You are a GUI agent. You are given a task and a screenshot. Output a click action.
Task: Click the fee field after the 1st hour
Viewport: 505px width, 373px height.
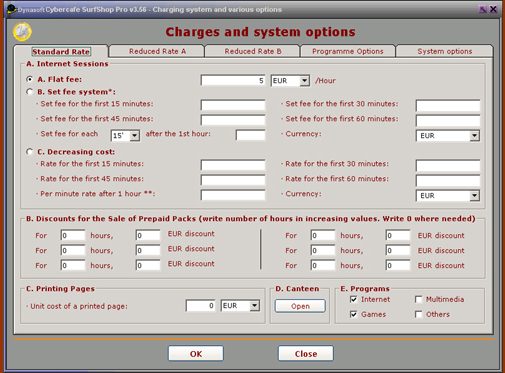(x=251, y=135)
